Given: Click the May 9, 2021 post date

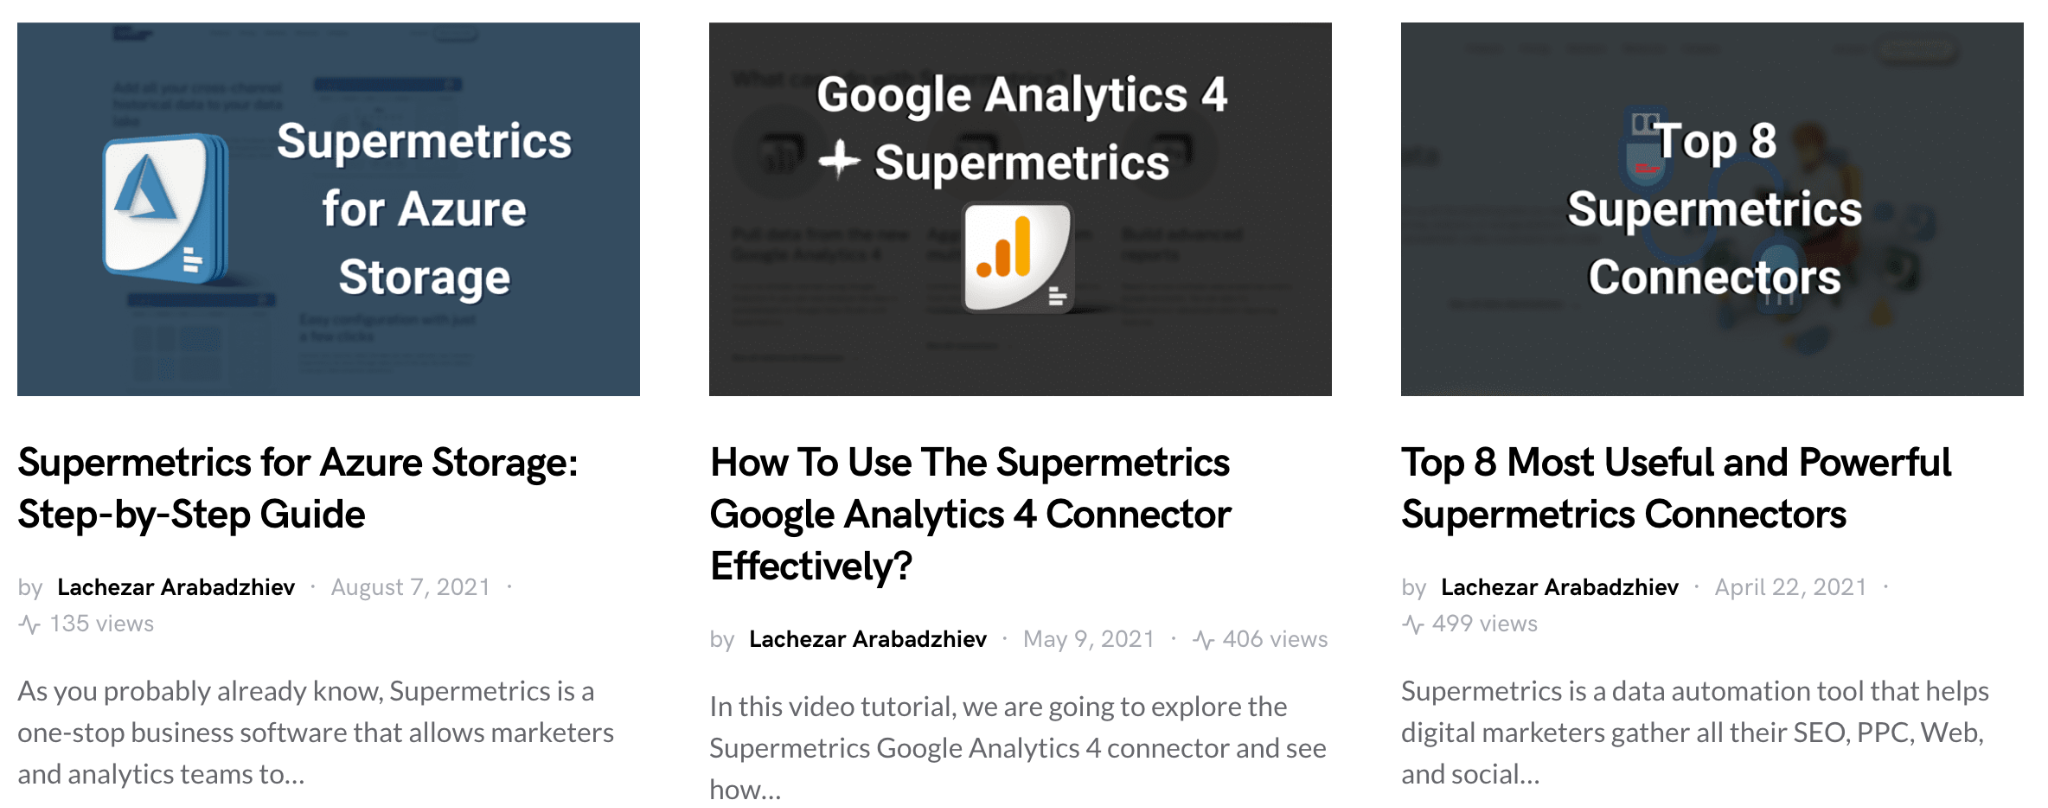Looking at the screenshot, I should [1088, 640].
